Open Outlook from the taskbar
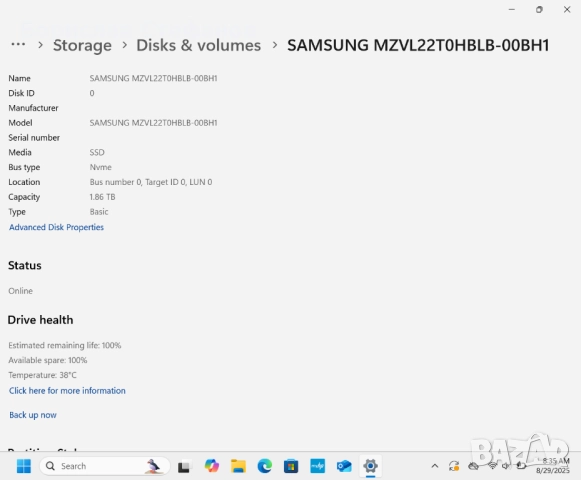The image size is (581, 480). 344,466
